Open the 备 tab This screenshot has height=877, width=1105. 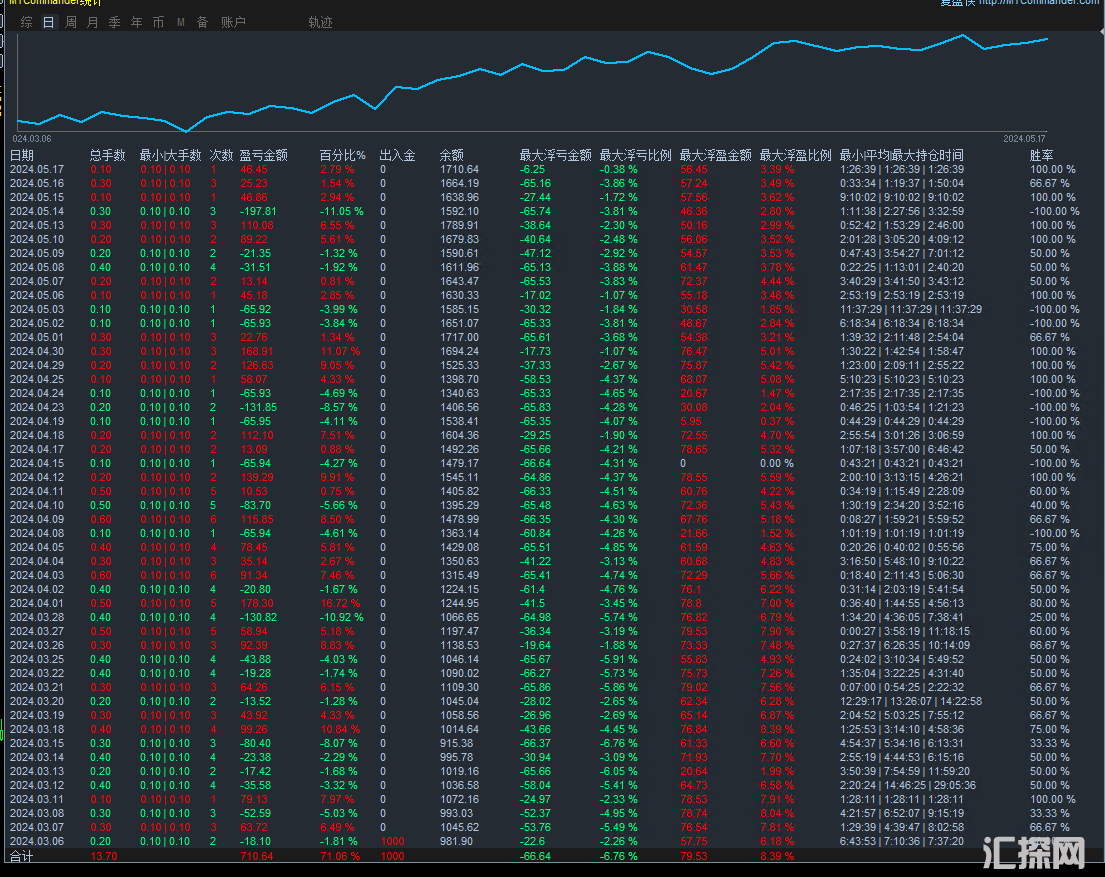tap(203, 22)
